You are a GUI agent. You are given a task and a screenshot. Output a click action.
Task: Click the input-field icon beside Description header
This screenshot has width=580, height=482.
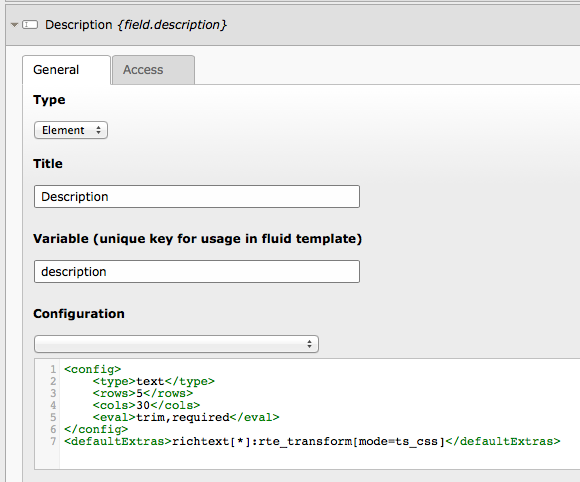pos(30,25)
